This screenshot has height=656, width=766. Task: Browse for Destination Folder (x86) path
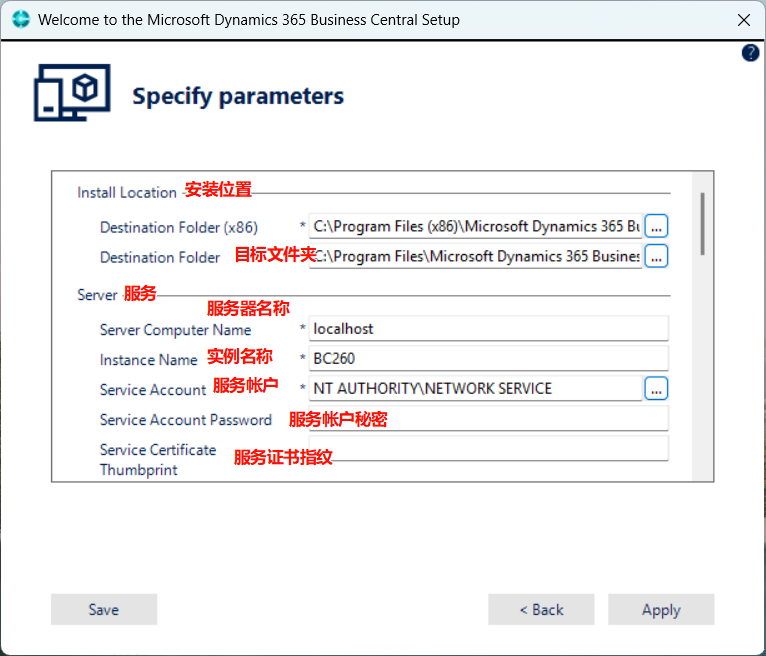click(656, 227)
